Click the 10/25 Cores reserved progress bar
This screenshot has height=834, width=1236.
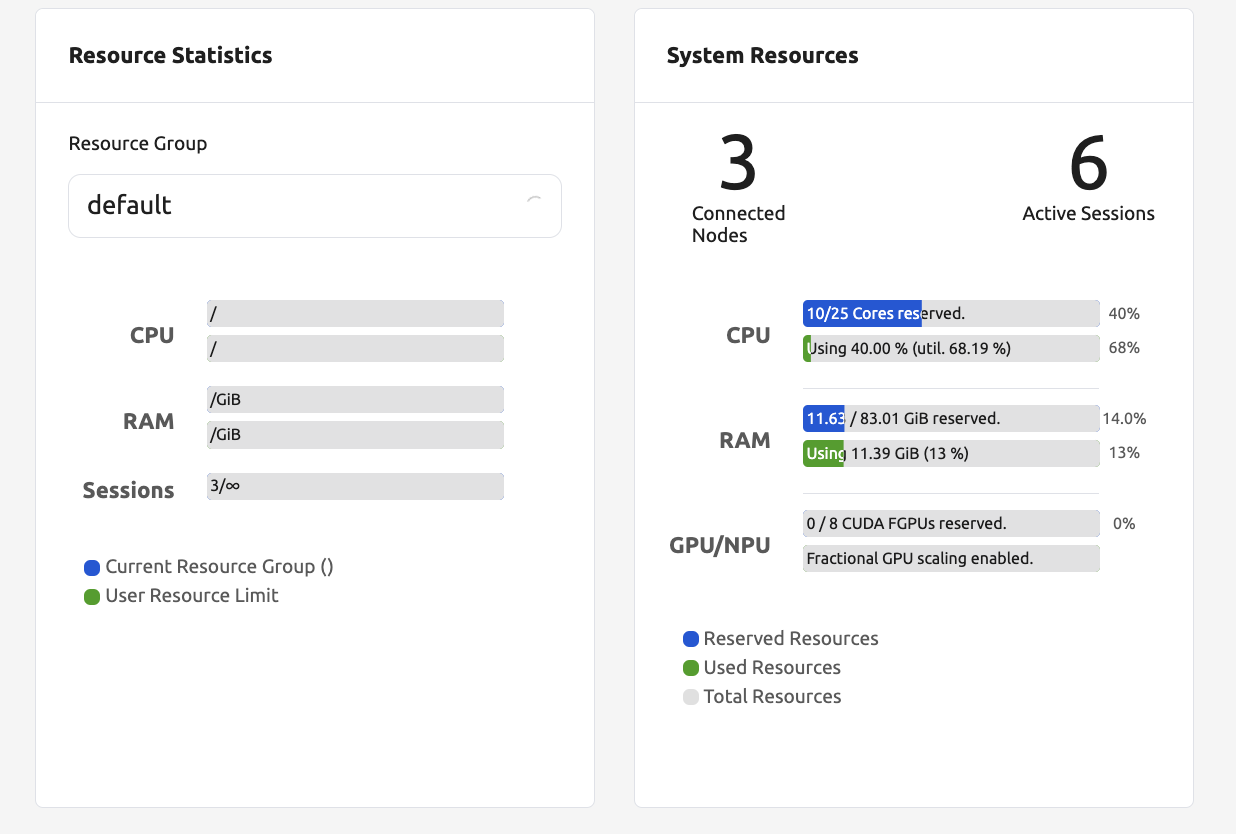click(x=950, y=314)
